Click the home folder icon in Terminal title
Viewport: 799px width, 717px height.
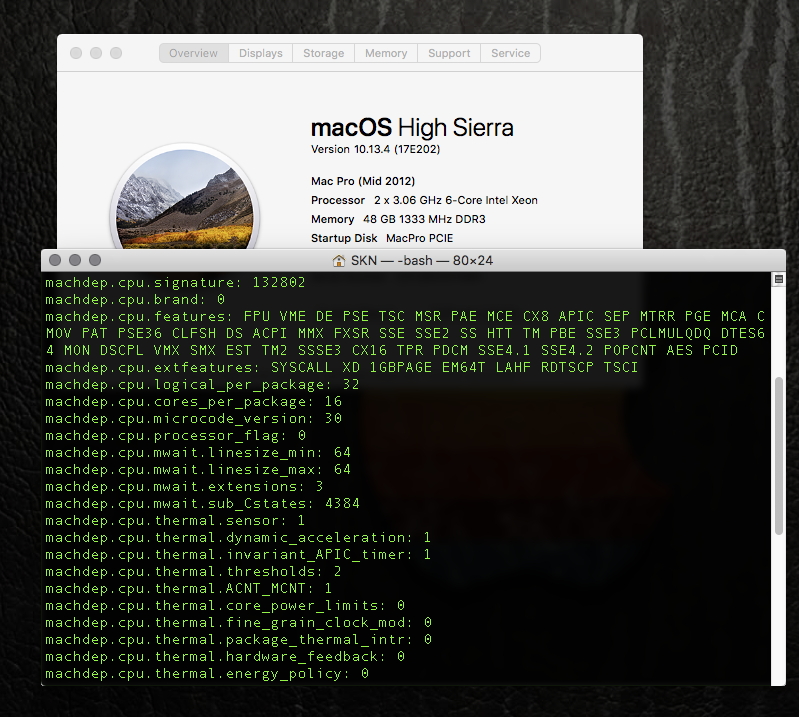pyautogui.click(x=339, y=261)
